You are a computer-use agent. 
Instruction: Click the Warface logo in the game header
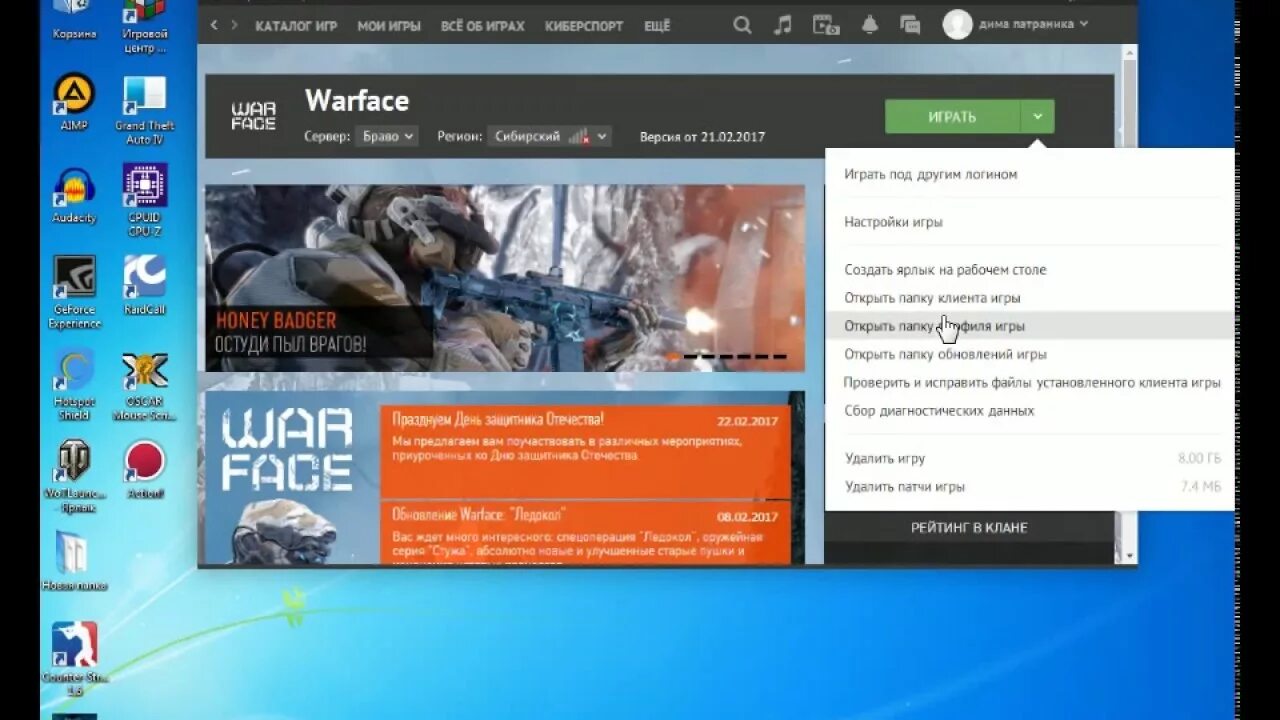253,115
